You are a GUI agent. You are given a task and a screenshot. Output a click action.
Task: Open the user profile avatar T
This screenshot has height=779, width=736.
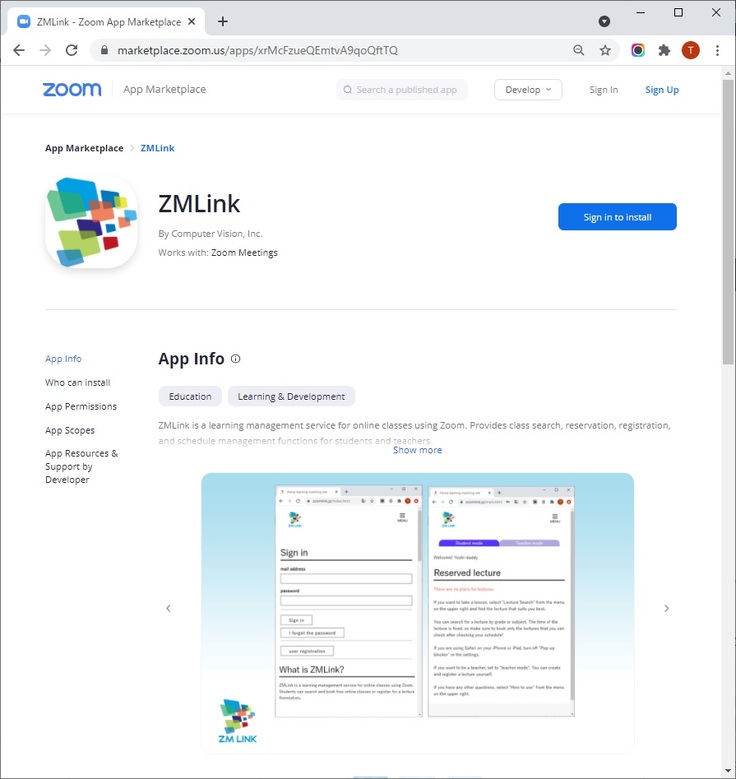tap(690, 50)
